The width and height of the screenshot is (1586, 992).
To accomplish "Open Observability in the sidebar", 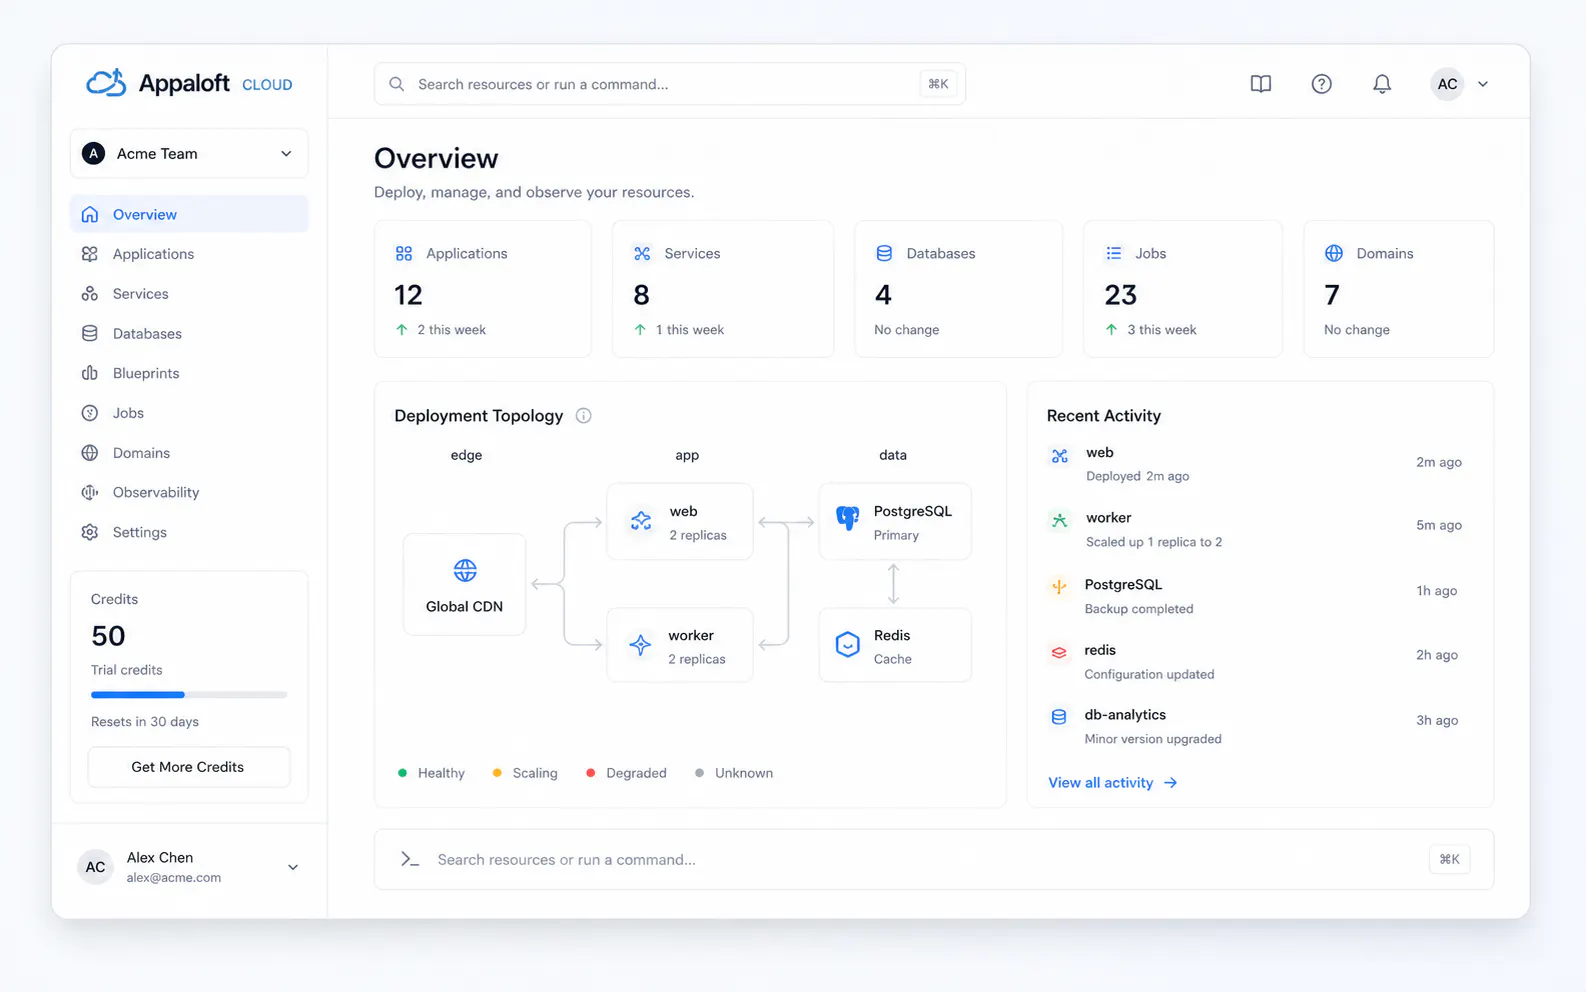I will [189, 492].
